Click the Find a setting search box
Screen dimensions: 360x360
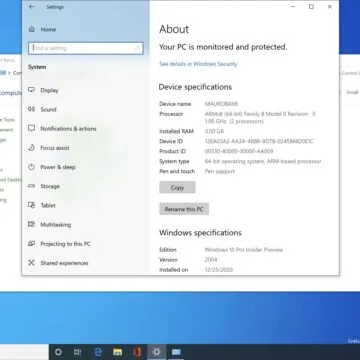(86, 48)
